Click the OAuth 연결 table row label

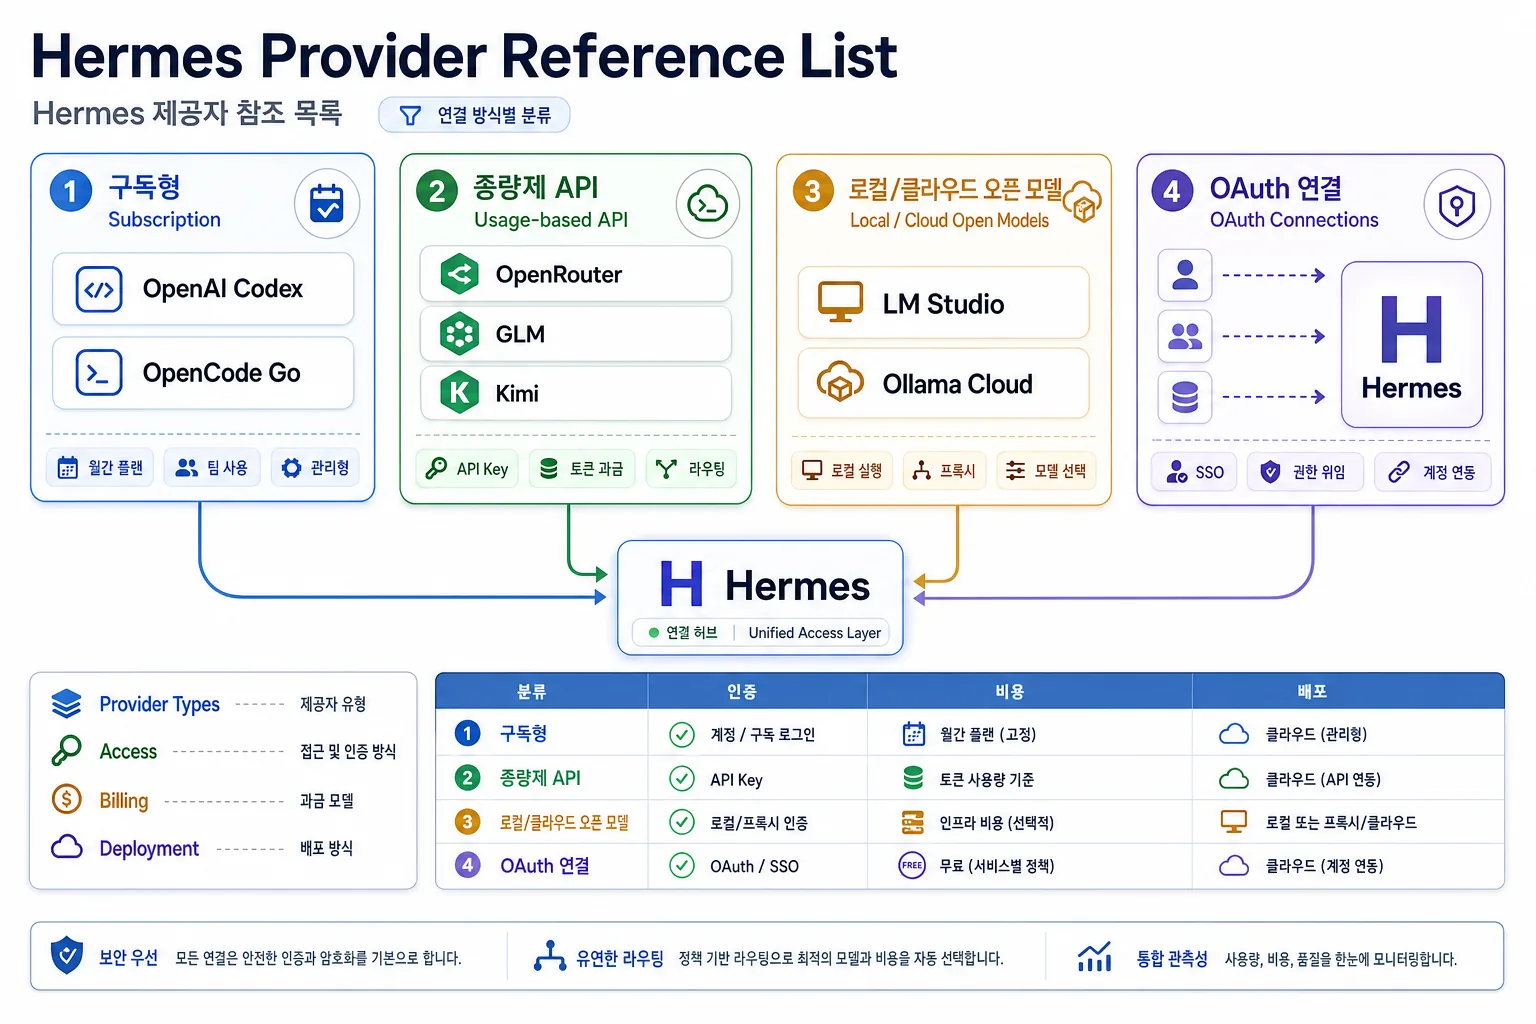point(545,865)
